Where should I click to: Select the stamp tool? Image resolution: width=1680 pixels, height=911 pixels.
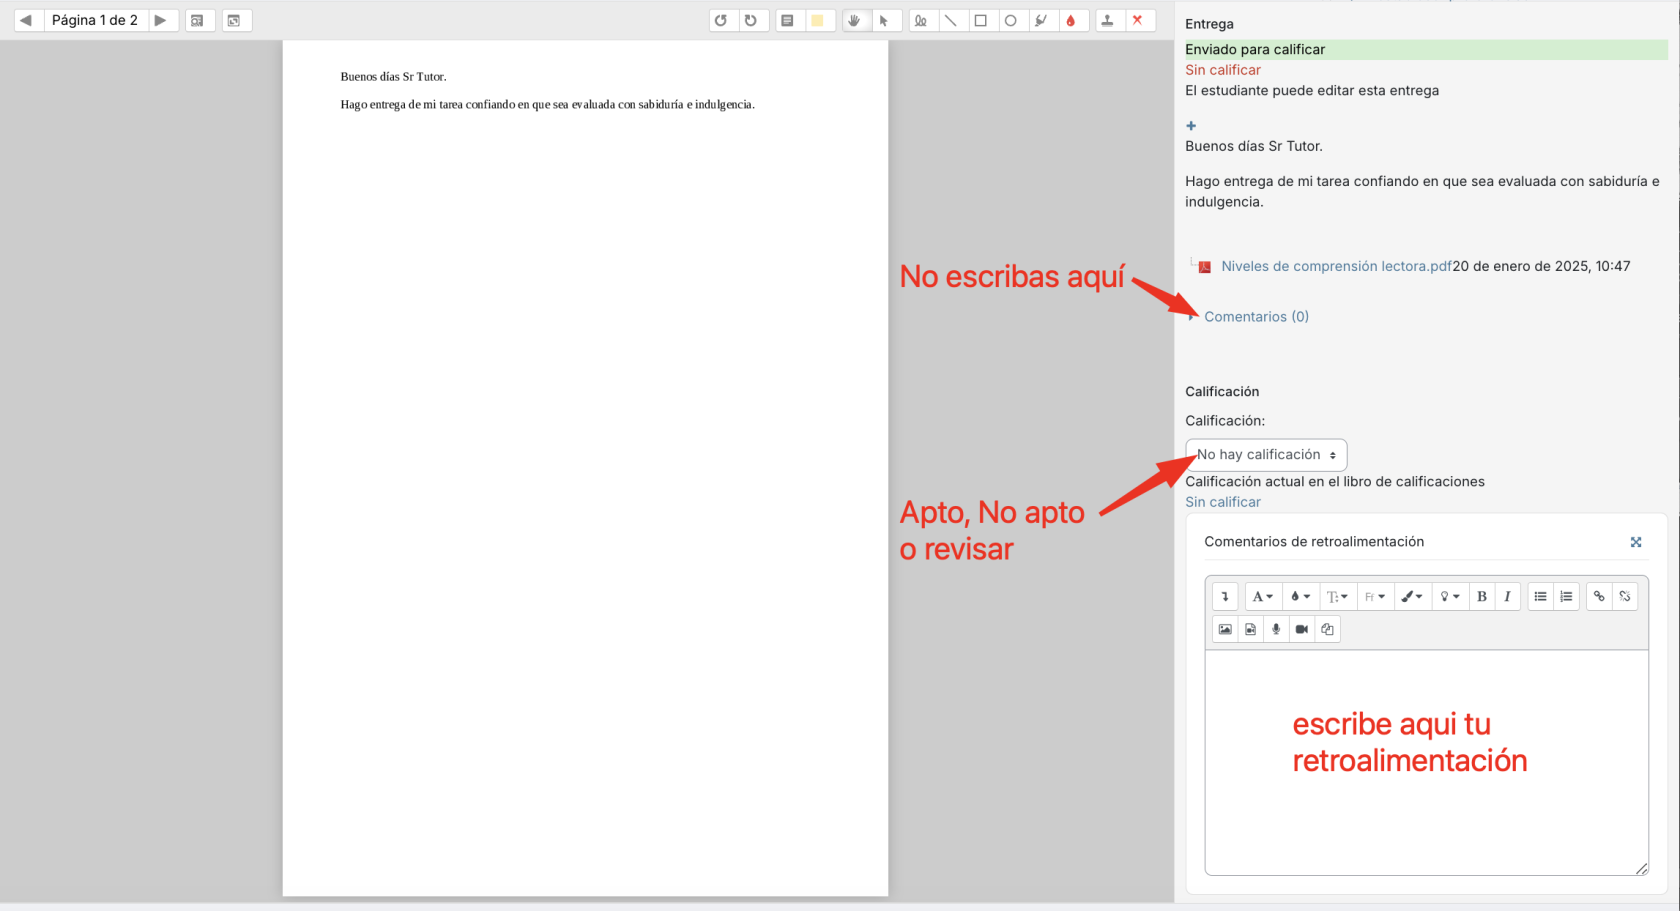coord(1108,20)
